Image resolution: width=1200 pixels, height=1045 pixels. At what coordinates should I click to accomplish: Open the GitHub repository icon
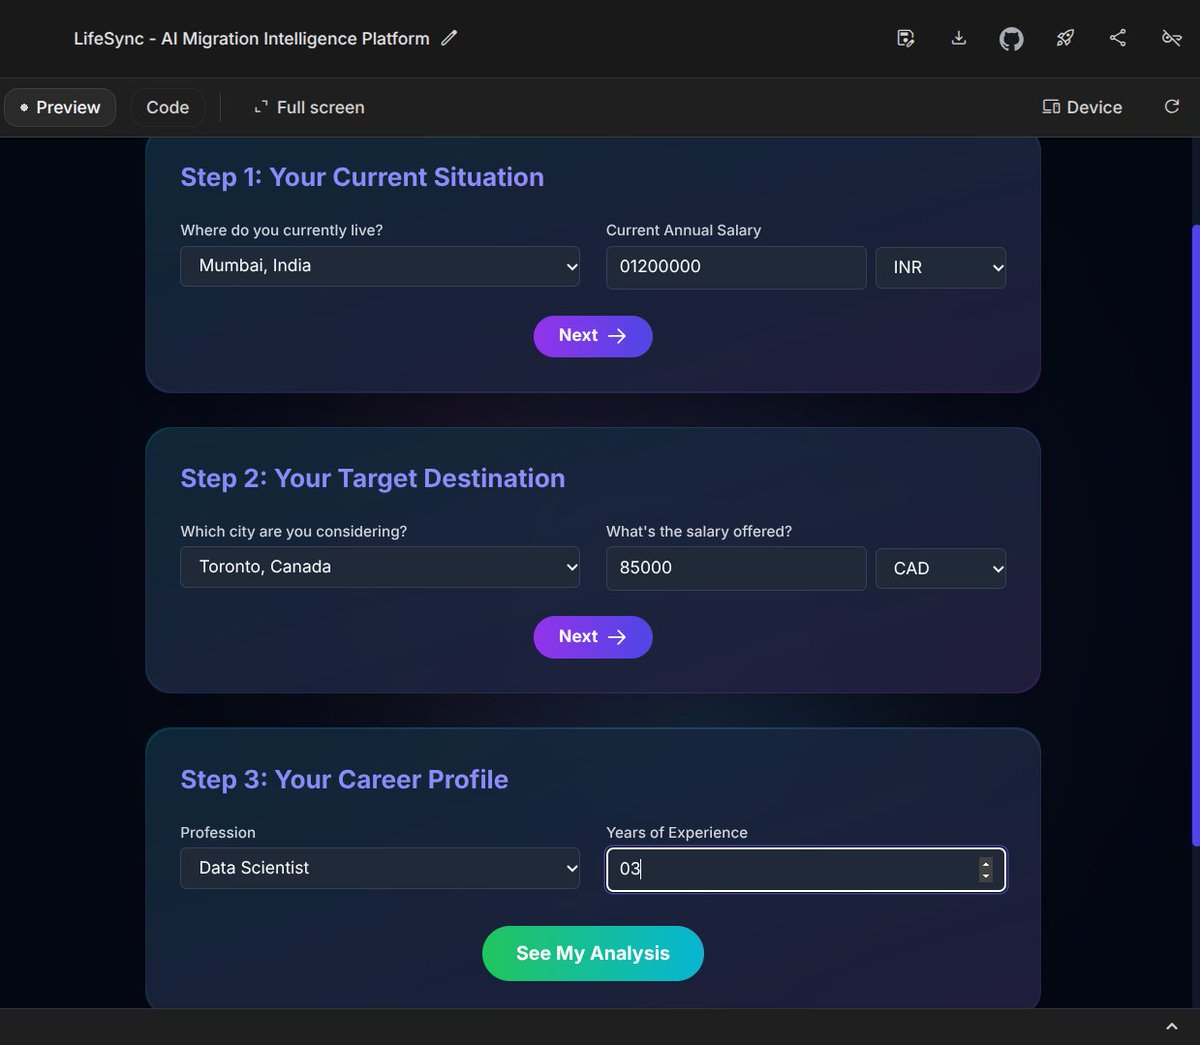(1011, 38)
